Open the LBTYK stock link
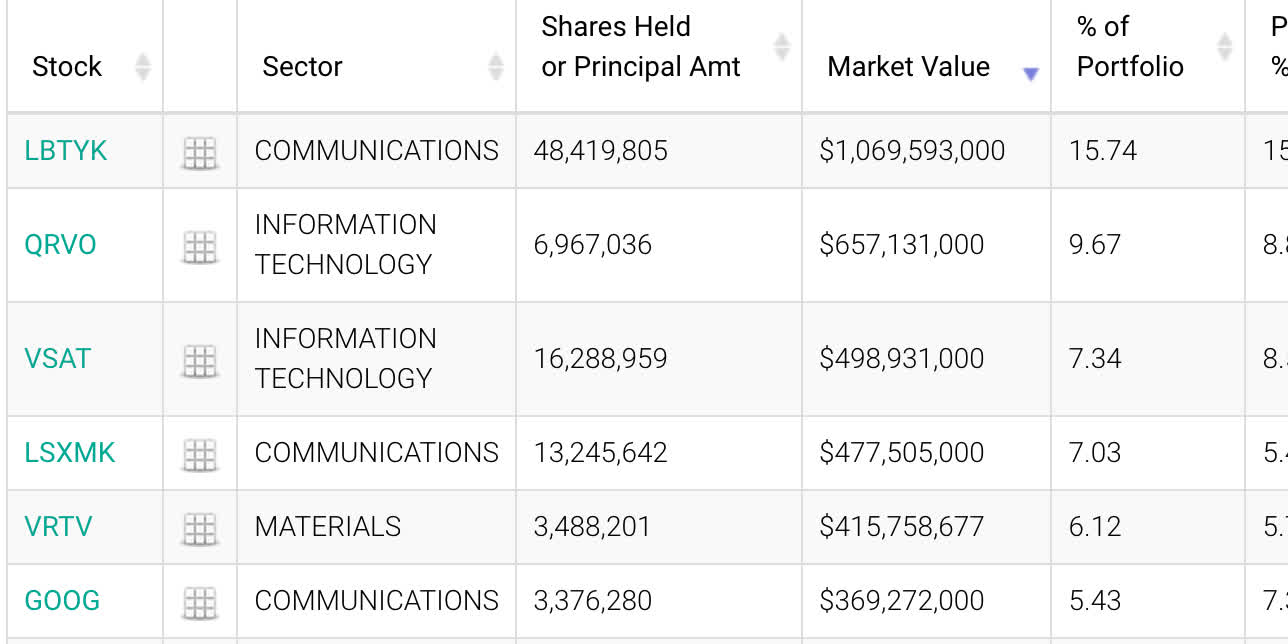 [65, 151]
